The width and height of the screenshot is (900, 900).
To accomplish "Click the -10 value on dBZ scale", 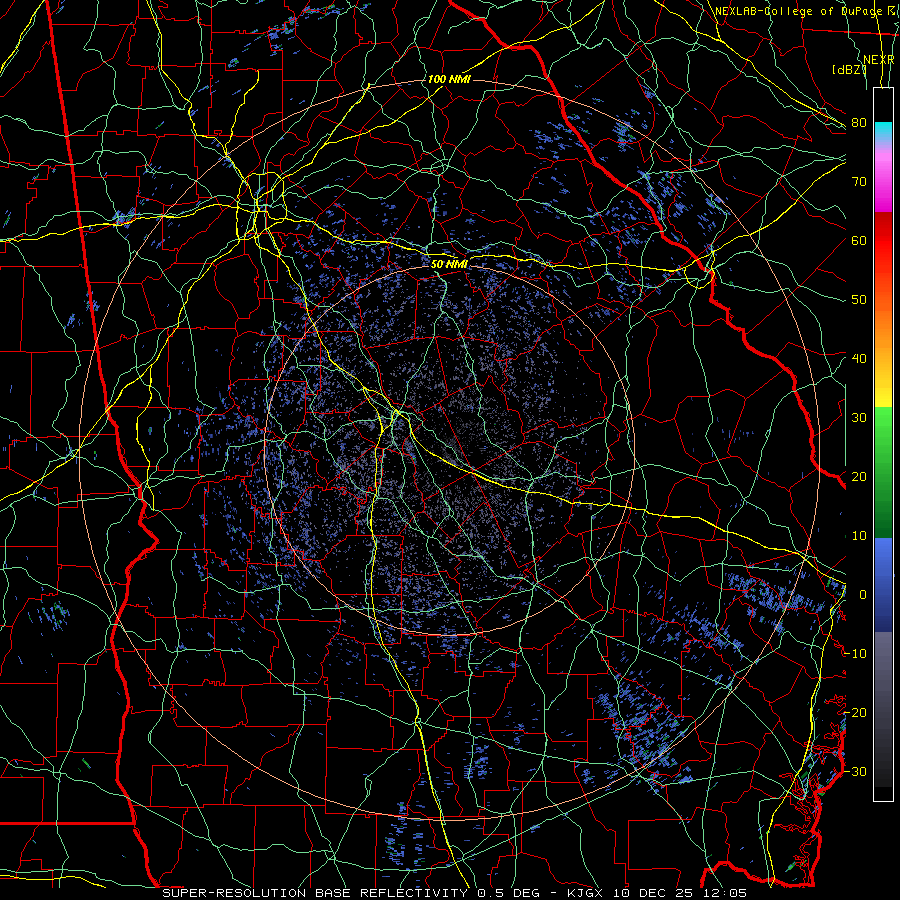I will pos(855,654).
